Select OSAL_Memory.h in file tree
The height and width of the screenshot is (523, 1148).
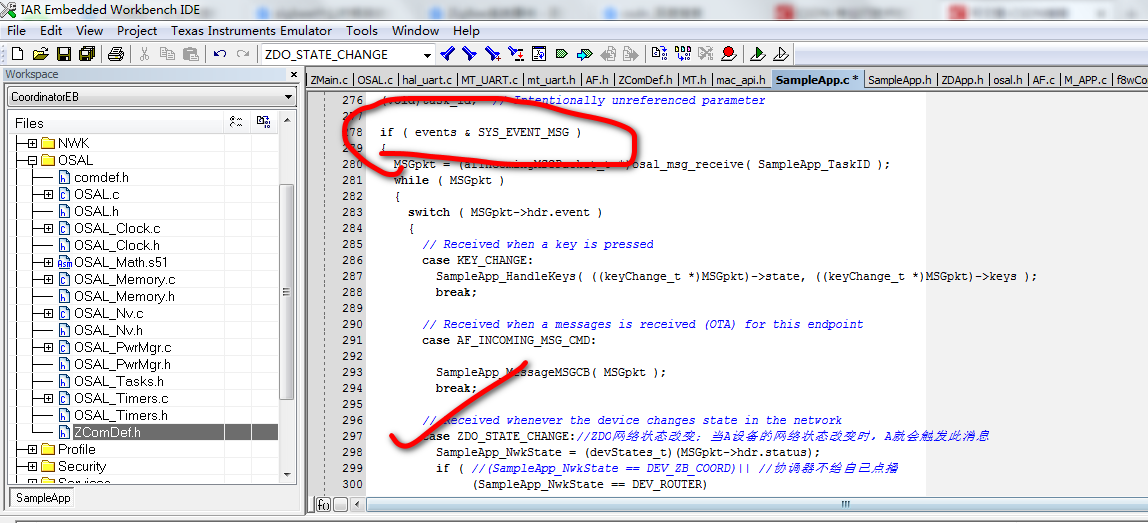(124, 297)
